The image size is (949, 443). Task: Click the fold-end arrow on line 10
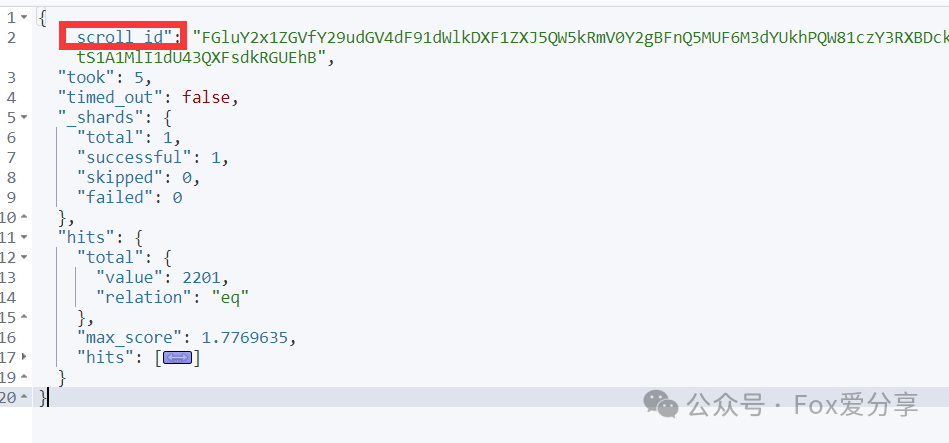24,217
